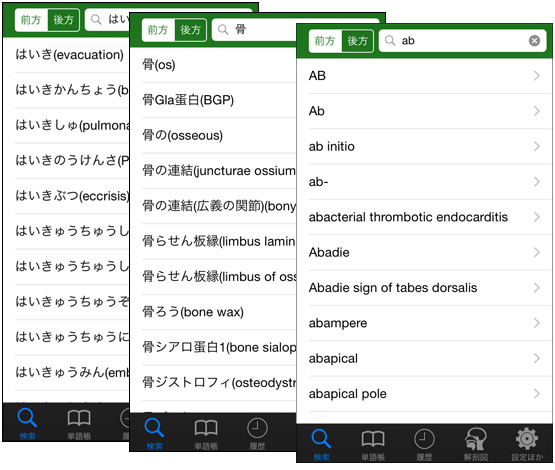Clear the 'ab' search text with X
This screenshot has height=470, width=555.
point(534,41)
